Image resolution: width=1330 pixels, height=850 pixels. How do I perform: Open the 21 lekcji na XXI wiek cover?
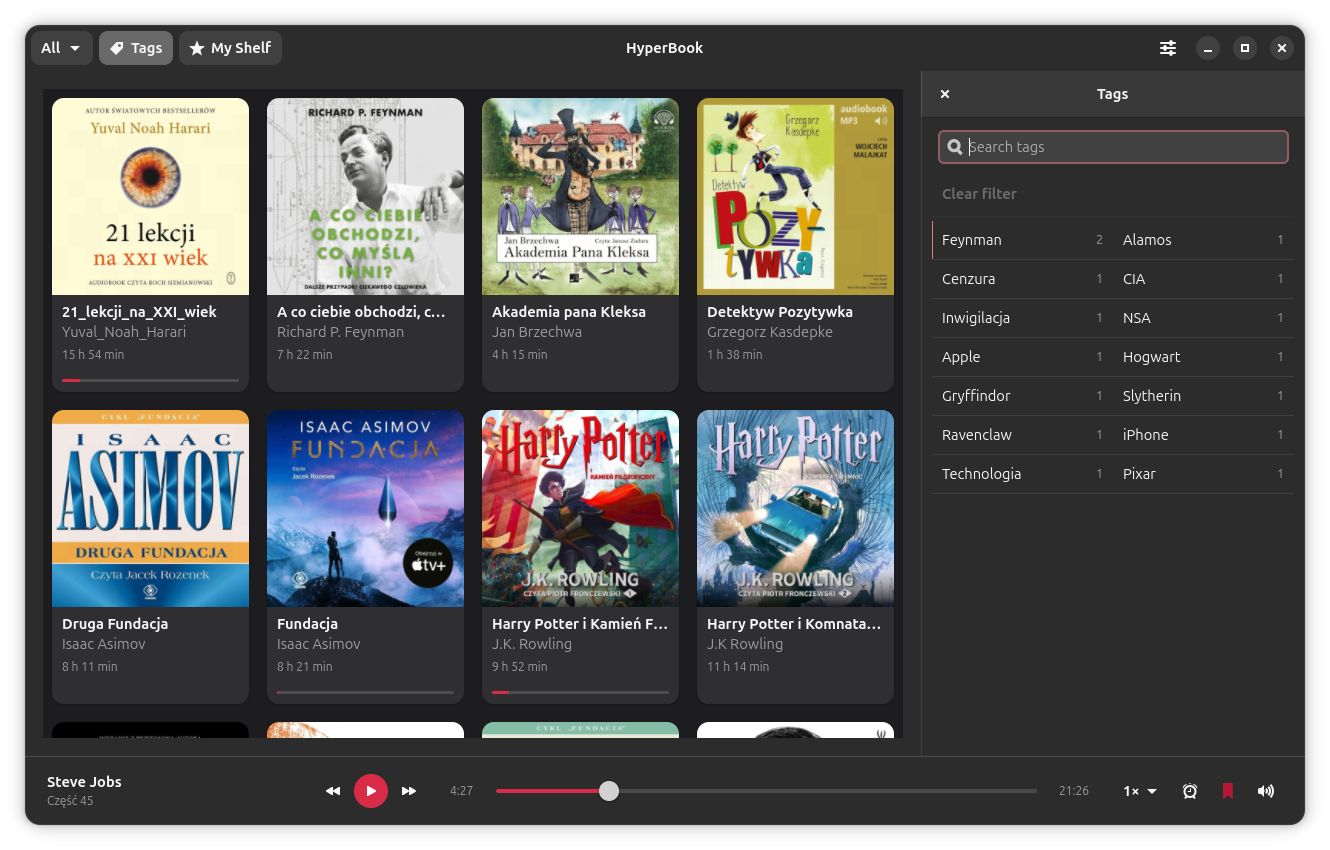pyautogui.click(x=150, y=196)
